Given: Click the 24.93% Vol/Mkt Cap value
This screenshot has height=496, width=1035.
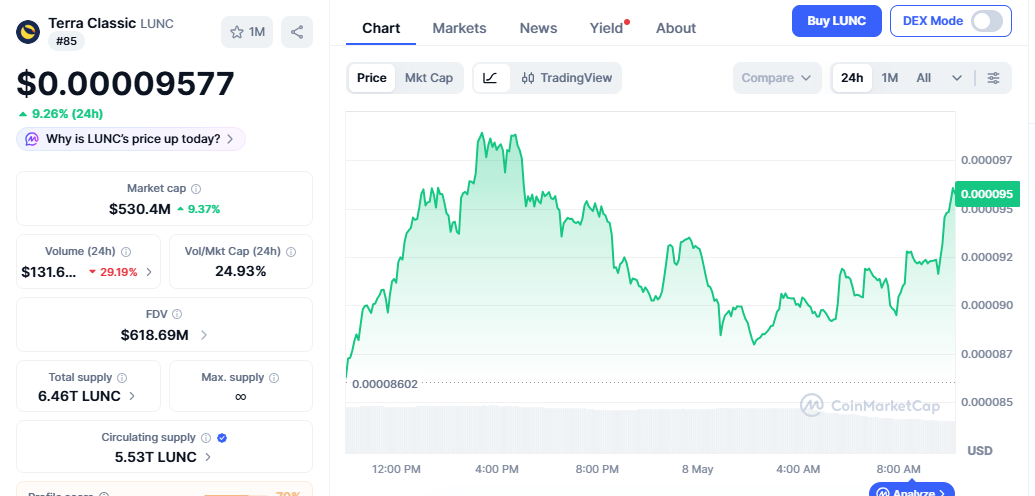Looking at the screenshot, I should point(240,271).
